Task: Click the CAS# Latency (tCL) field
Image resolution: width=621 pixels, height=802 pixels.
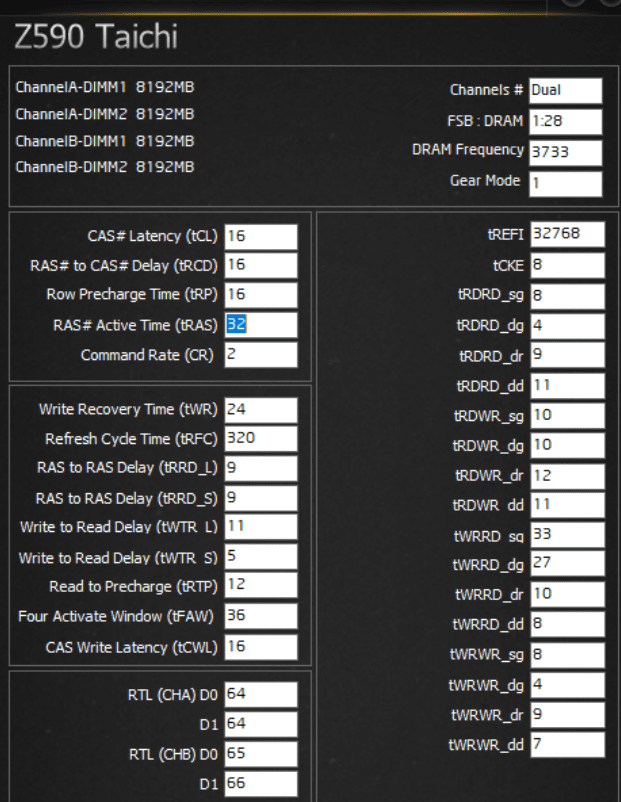Action: point(261,237)
